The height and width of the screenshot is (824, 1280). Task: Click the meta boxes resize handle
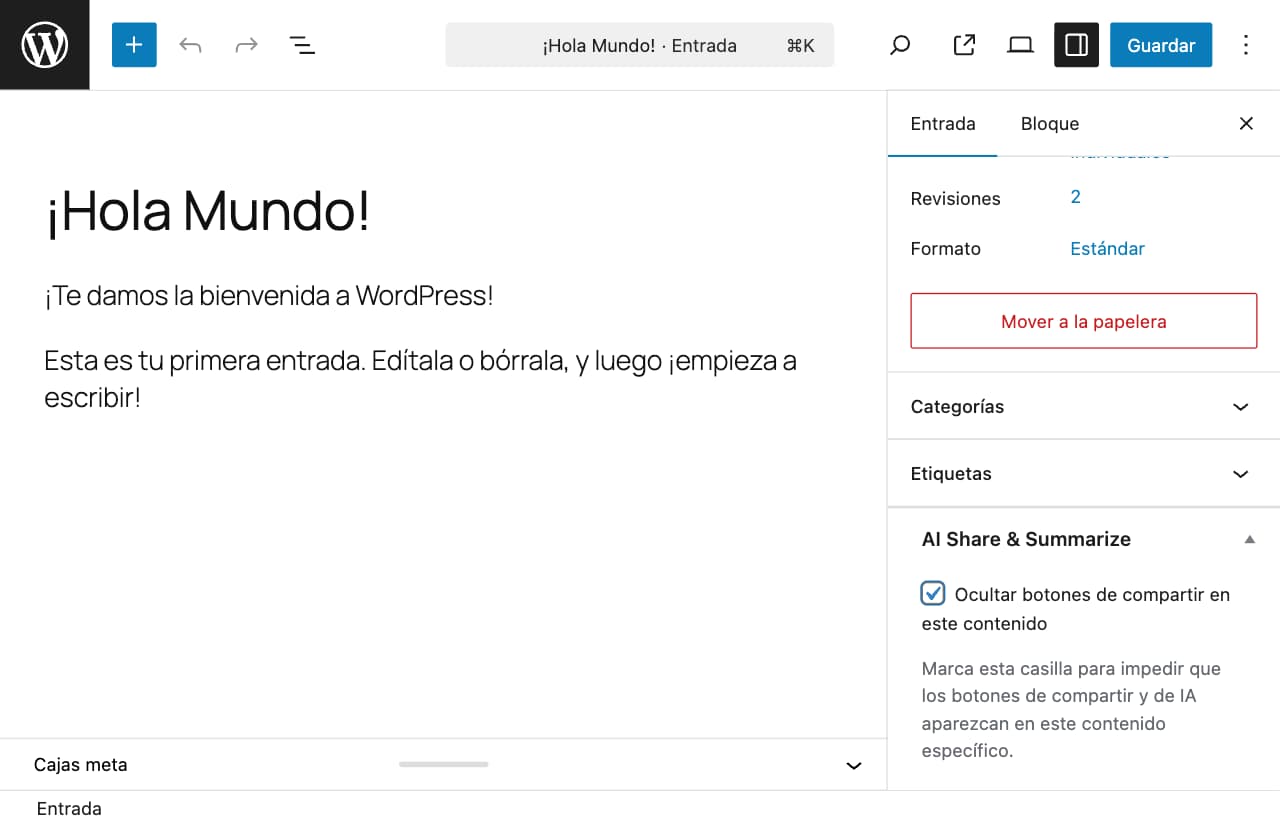click(x=443, y=765)
